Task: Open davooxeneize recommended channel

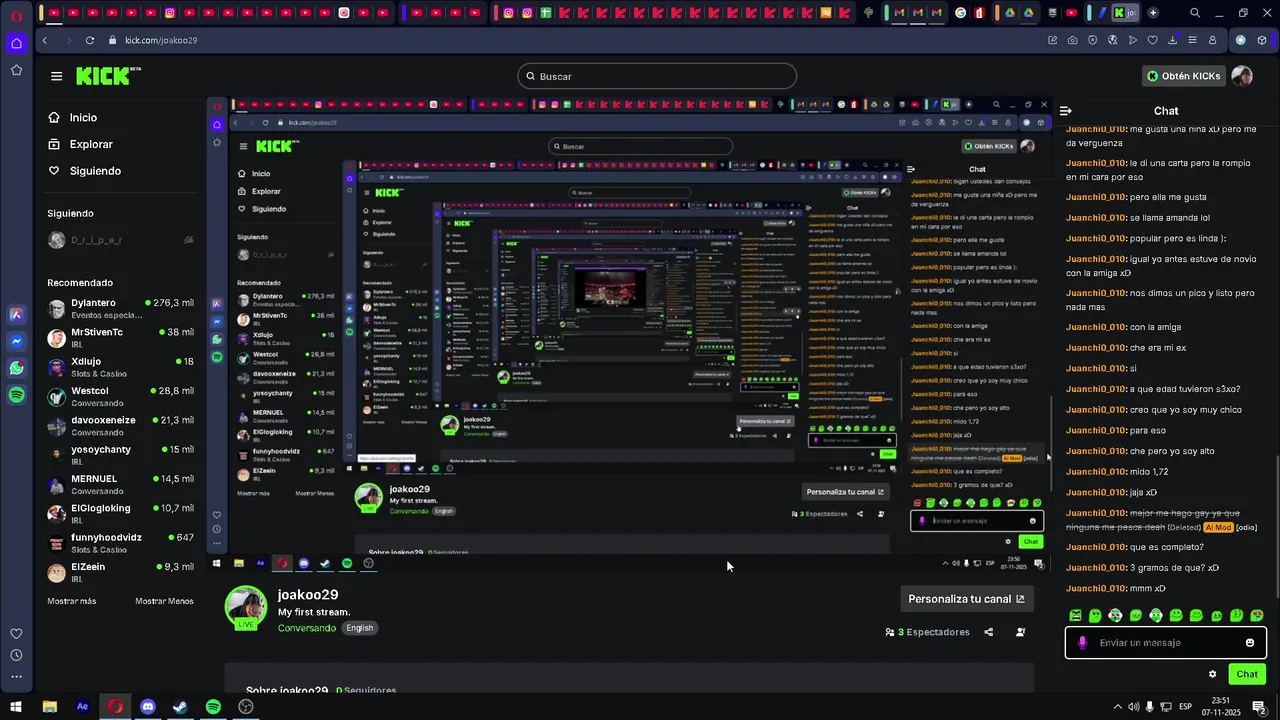Action: pos(120,426)
